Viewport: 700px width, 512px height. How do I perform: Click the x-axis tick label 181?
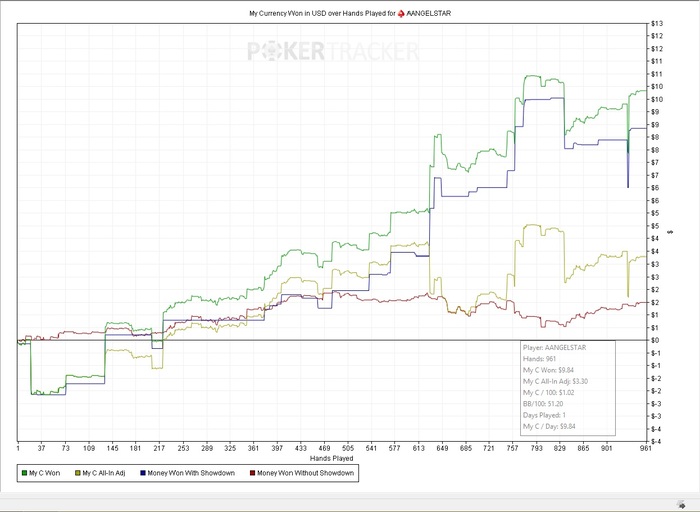(136, 448)
